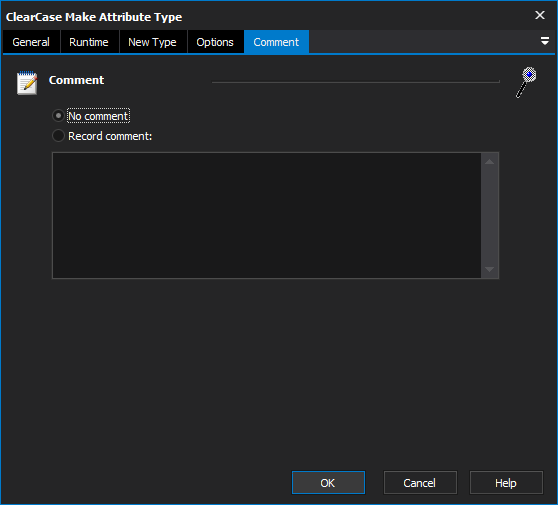Open the tab list dropdown arrow

544,41
